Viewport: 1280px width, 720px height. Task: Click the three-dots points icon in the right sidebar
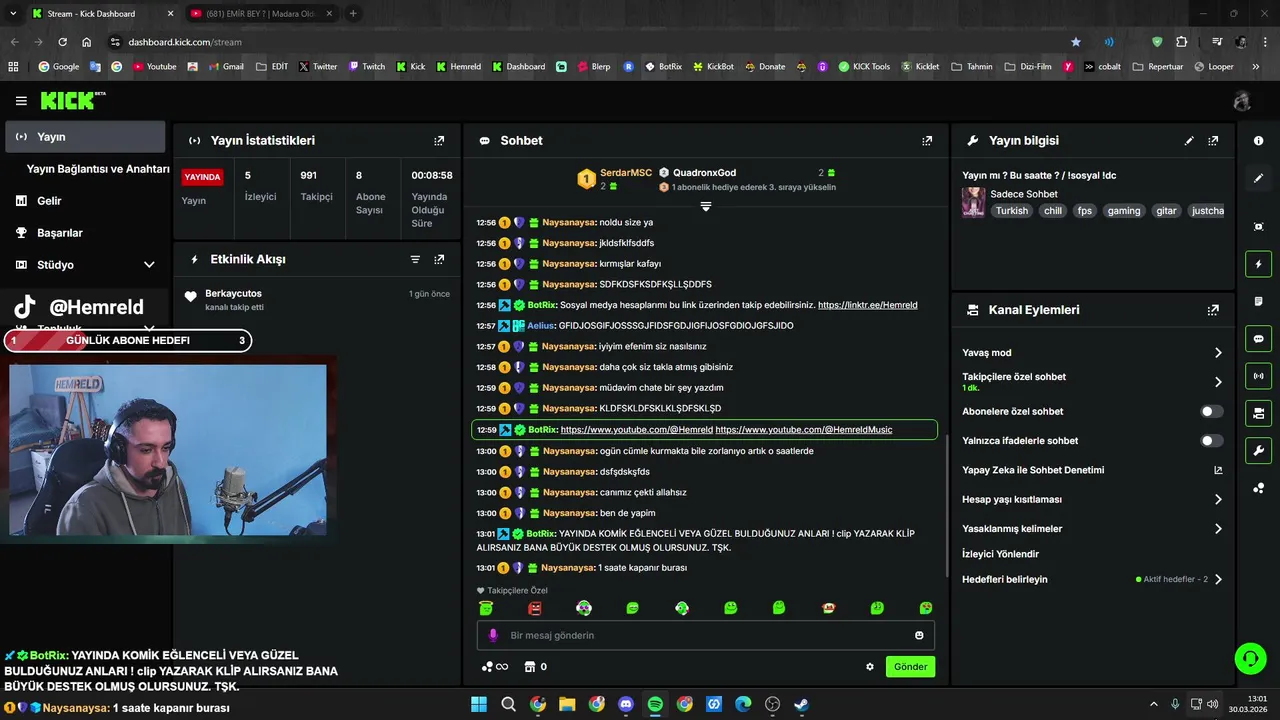click(1258, 488)
